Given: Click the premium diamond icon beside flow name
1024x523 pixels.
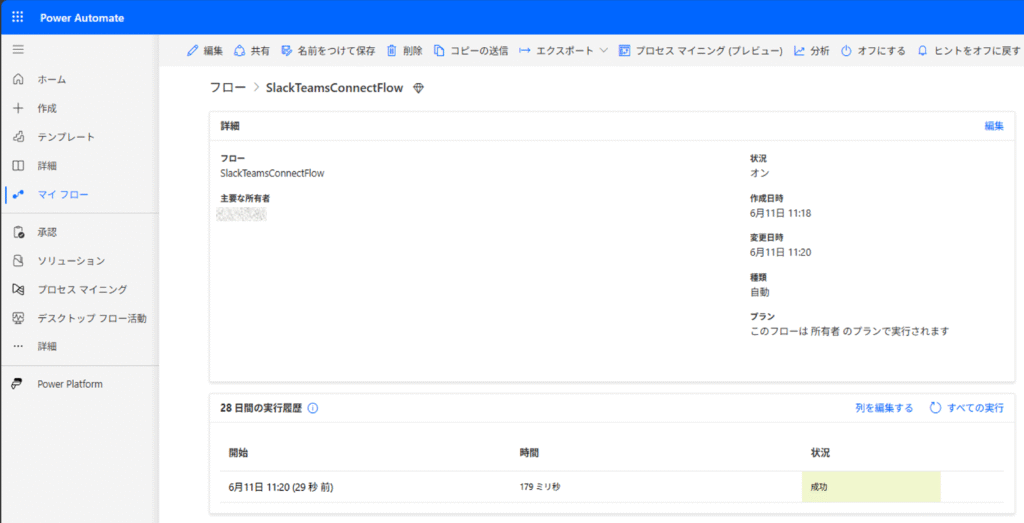Looking at the screenshot, I should click(419, 88).
